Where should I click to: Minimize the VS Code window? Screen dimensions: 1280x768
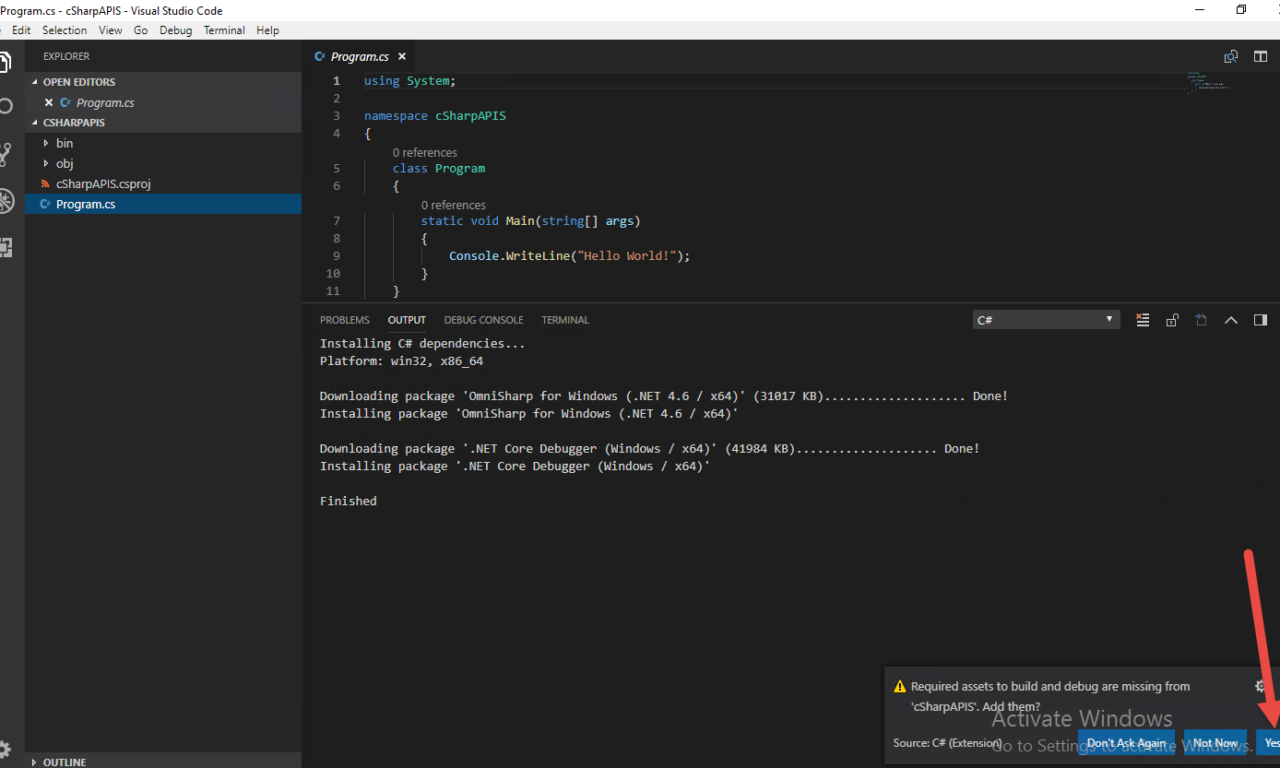[x=1199, y=10]
